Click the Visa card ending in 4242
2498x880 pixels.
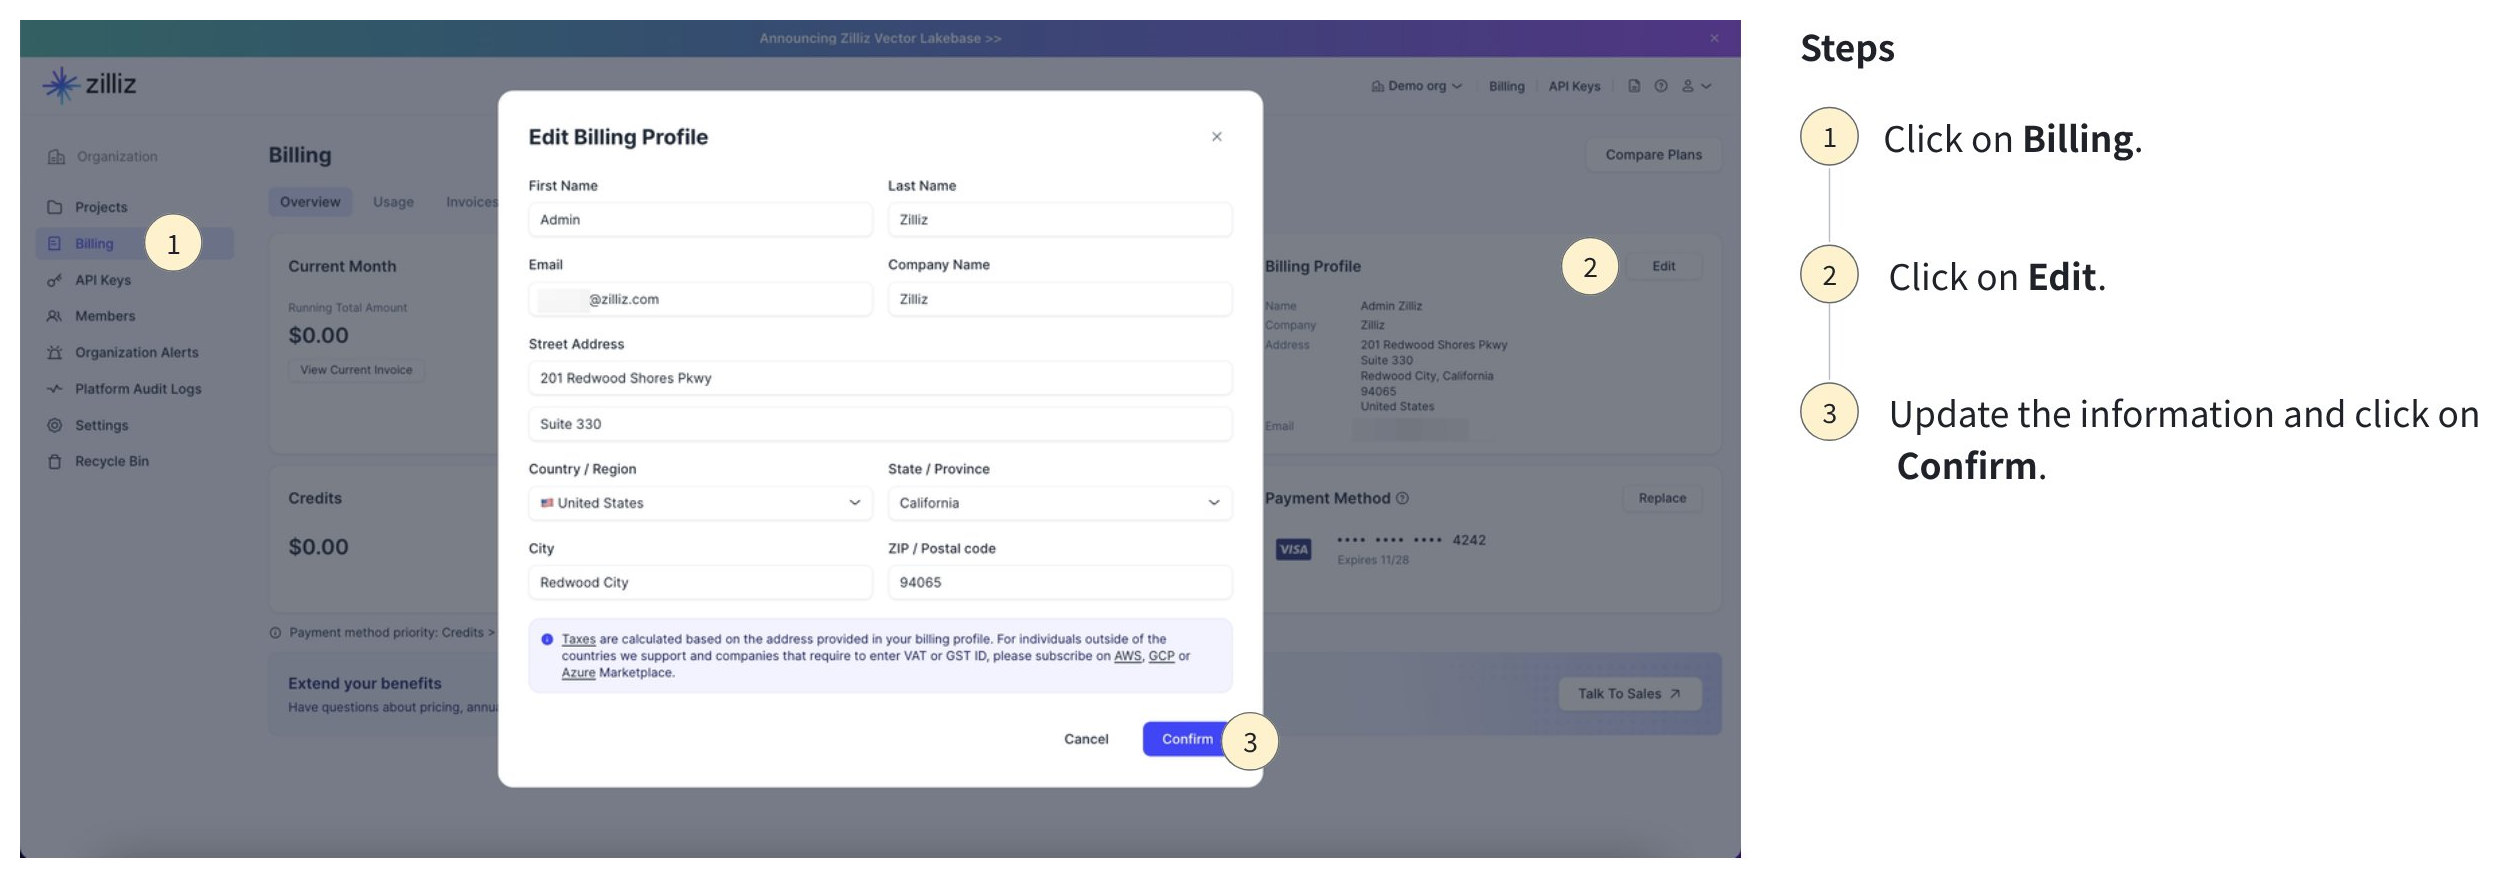tap(1380, 548)
